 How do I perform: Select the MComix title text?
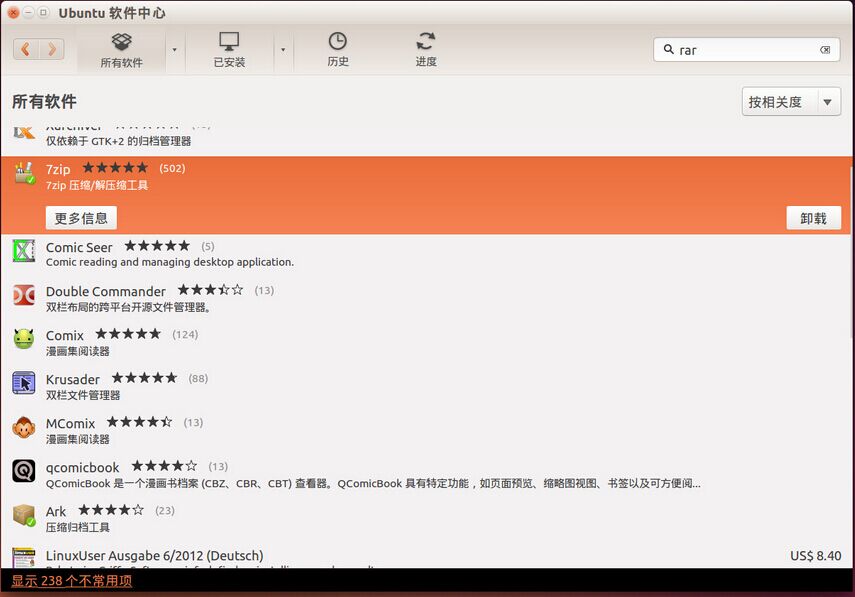pos(70,424)
